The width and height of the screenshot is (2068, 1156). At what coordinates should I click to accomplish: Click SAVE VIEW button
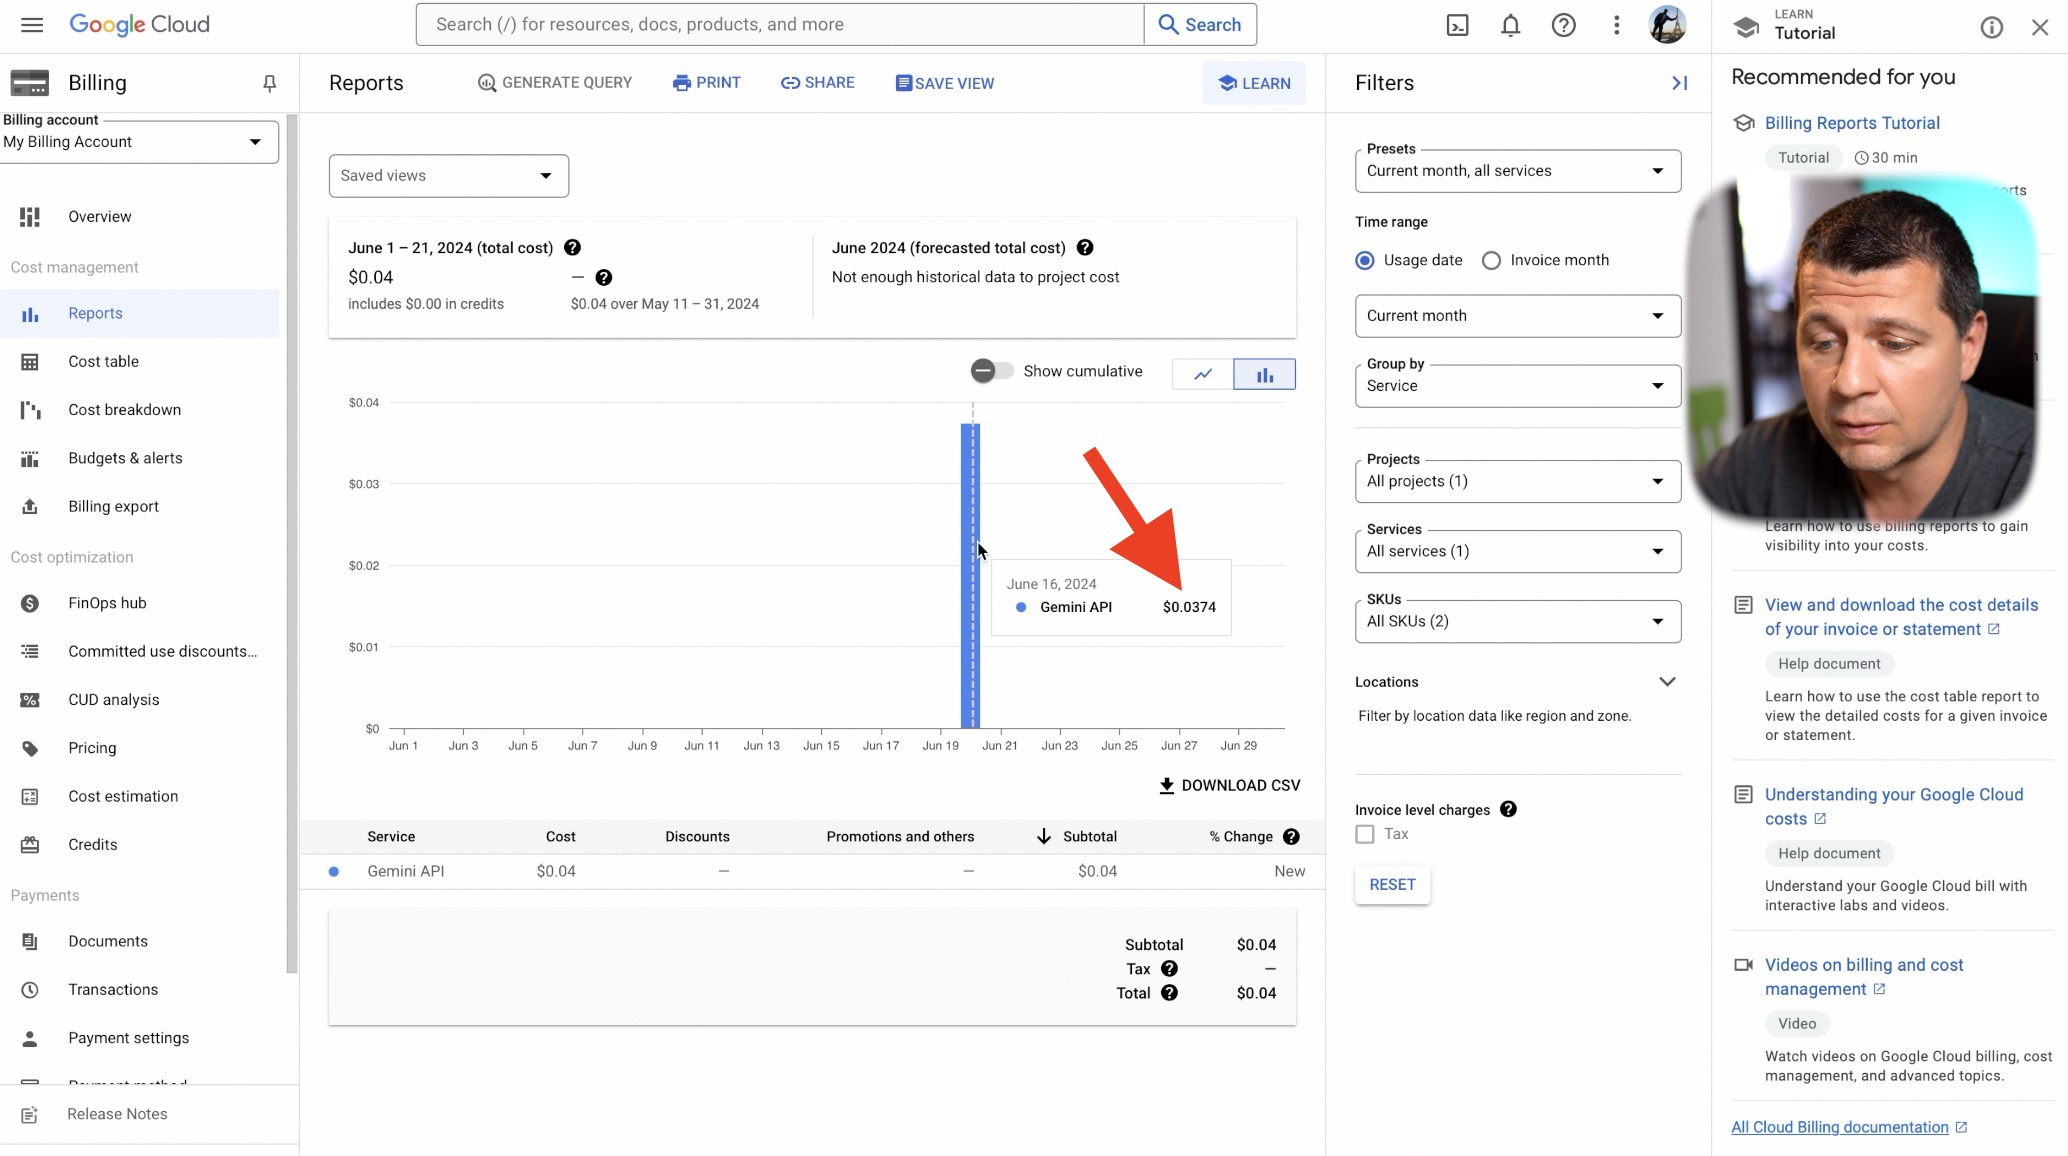tap(945, 83)
